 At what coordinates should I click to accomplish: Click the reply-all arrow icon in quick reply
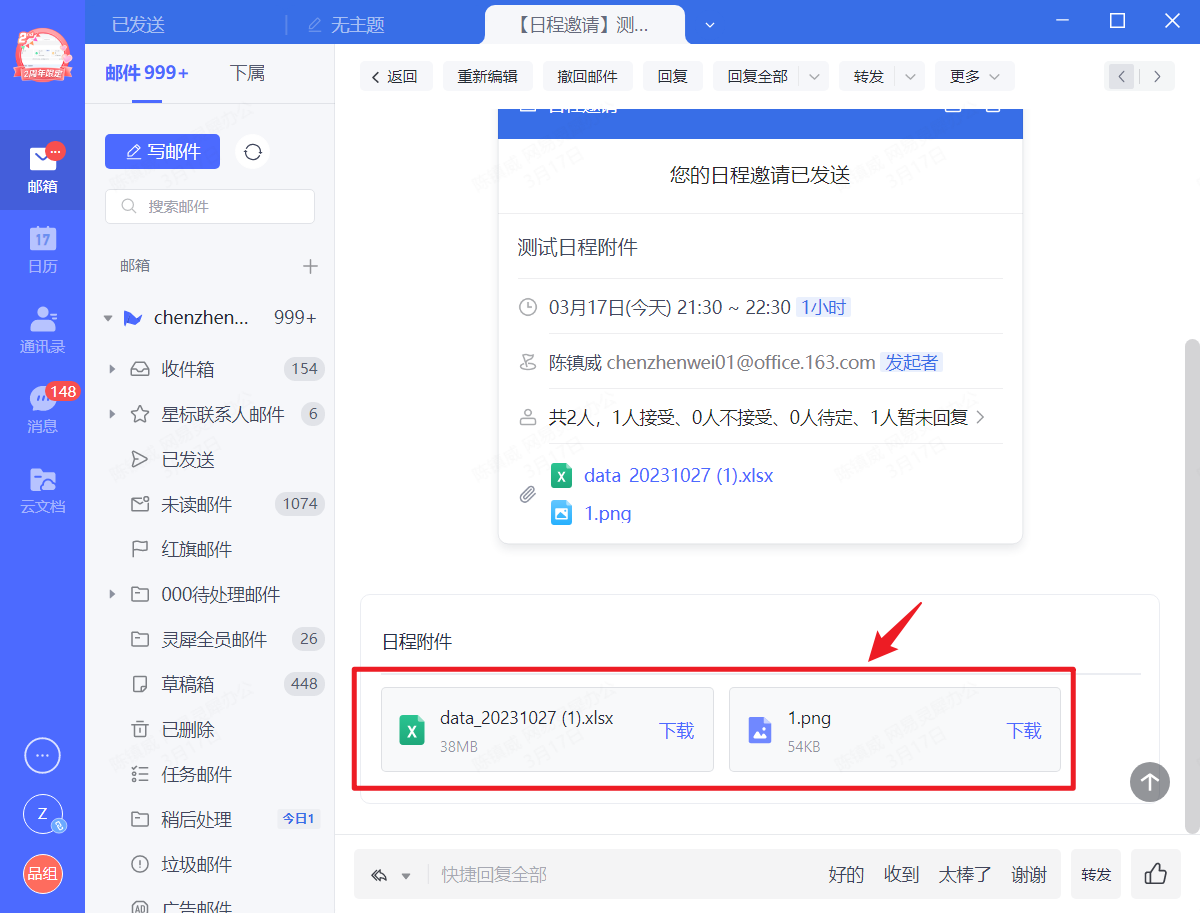tap(379, 875)
